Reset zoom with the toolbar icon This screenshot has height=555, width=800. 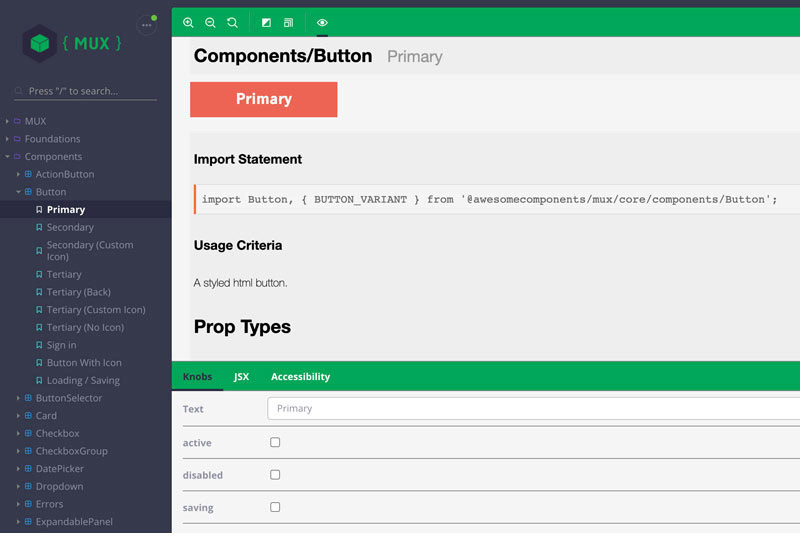click(x=232, y=22)
